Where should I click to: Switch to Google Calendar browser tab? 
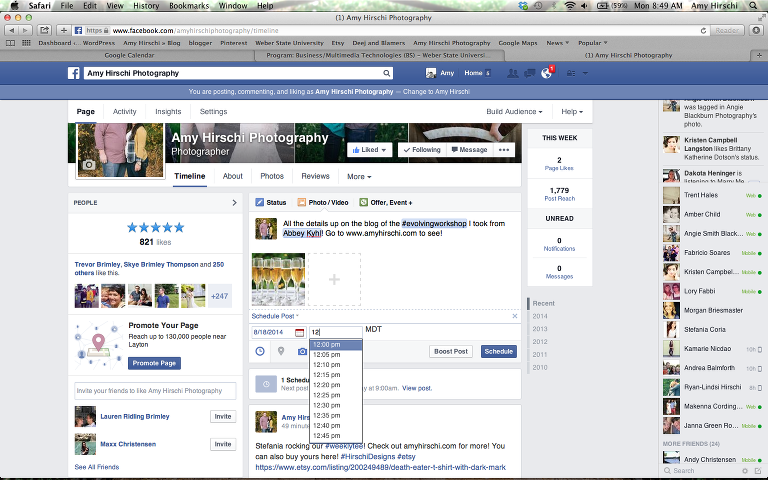[x=129, y=55]
